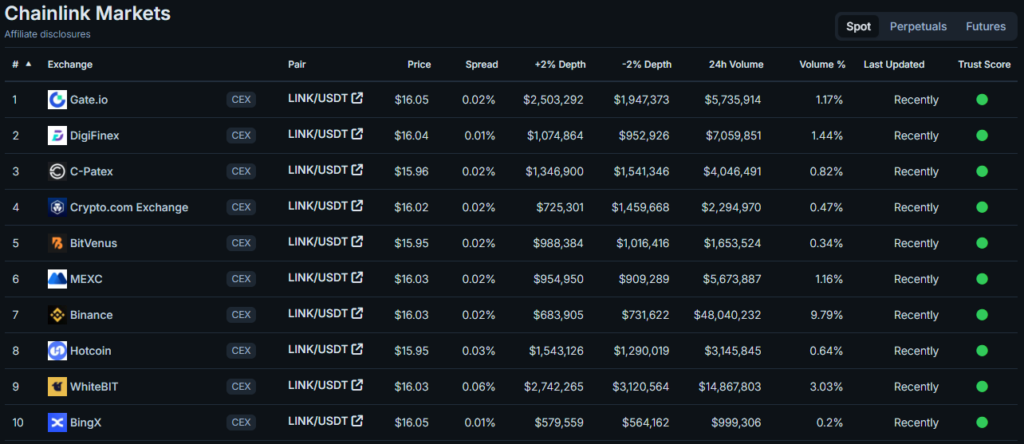
Task: Click the Hotcoin exchange name
Action: pyautogui.click(x=91, y=351)
